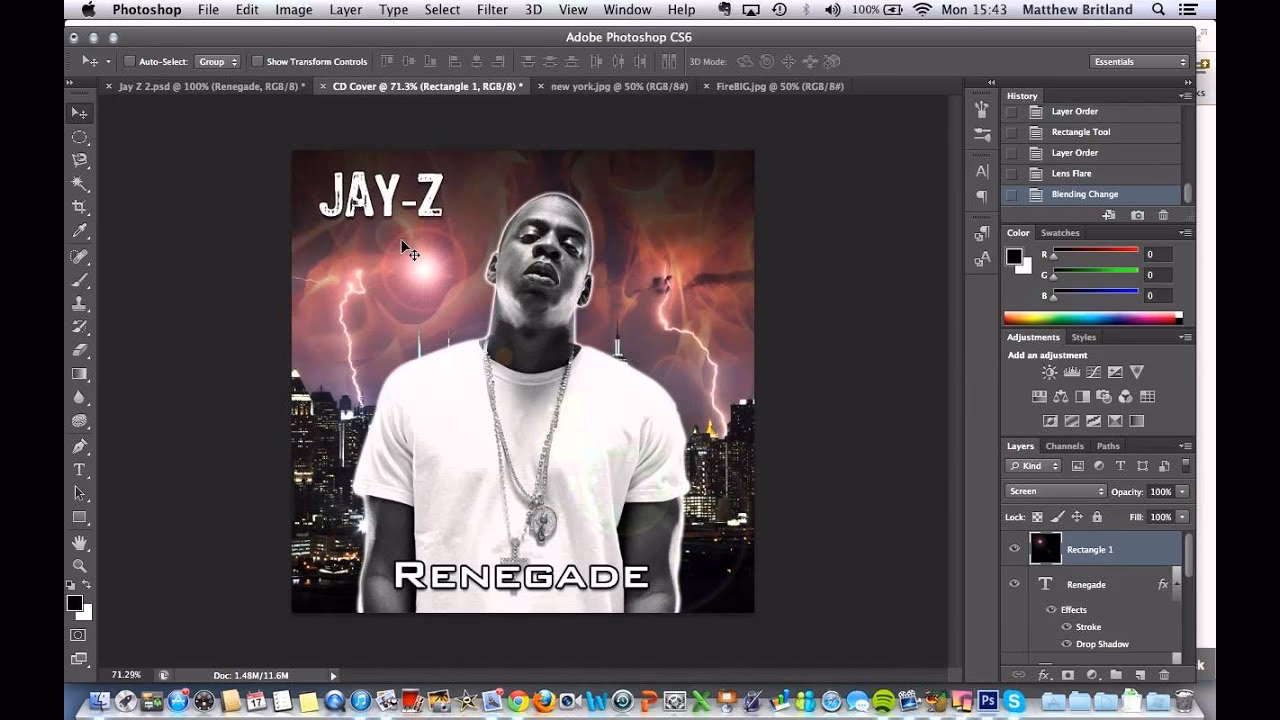Viewport: 1280px width, 720px height.
Task: Switch to the Channels tab
Action: coord(1065,446)
